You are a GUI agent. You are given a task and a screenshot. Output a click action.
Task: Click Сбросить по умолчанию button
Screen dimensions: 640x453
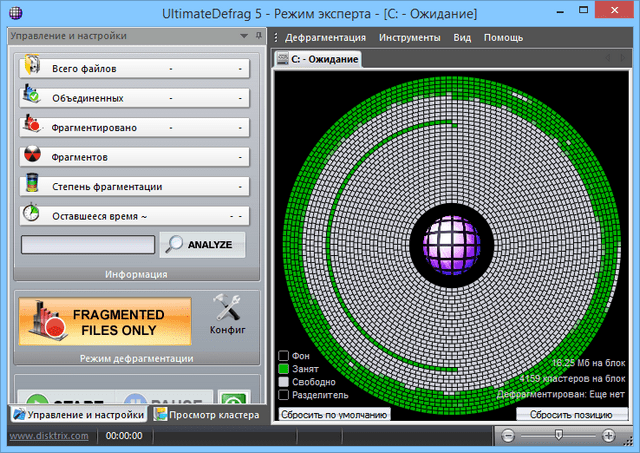(x=333, y=414)
